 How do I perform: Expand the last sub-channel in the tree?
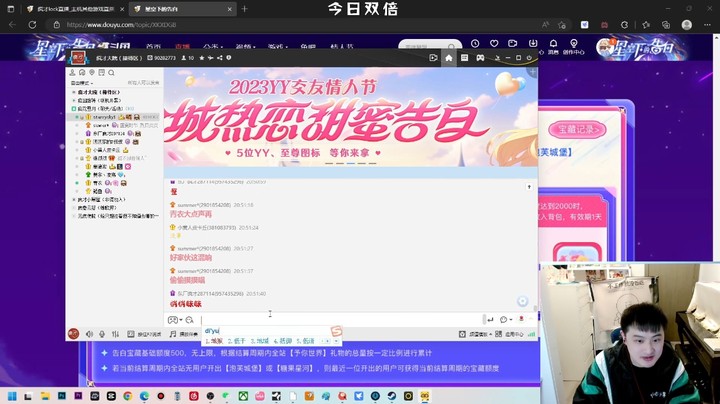(73, 216)
